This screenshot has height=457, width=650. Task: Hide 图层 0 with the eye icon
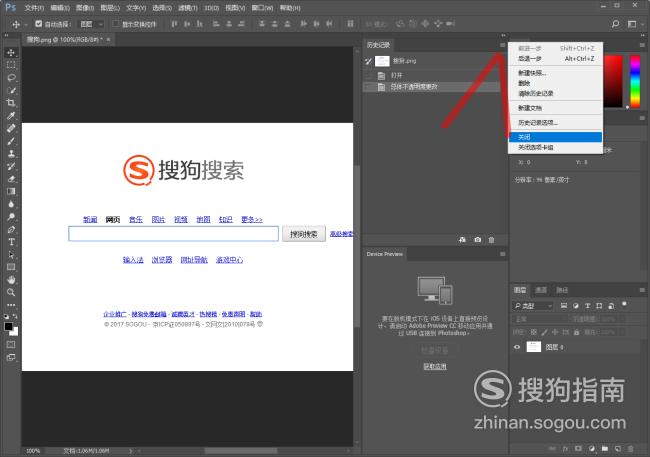(x=517, y=347)
